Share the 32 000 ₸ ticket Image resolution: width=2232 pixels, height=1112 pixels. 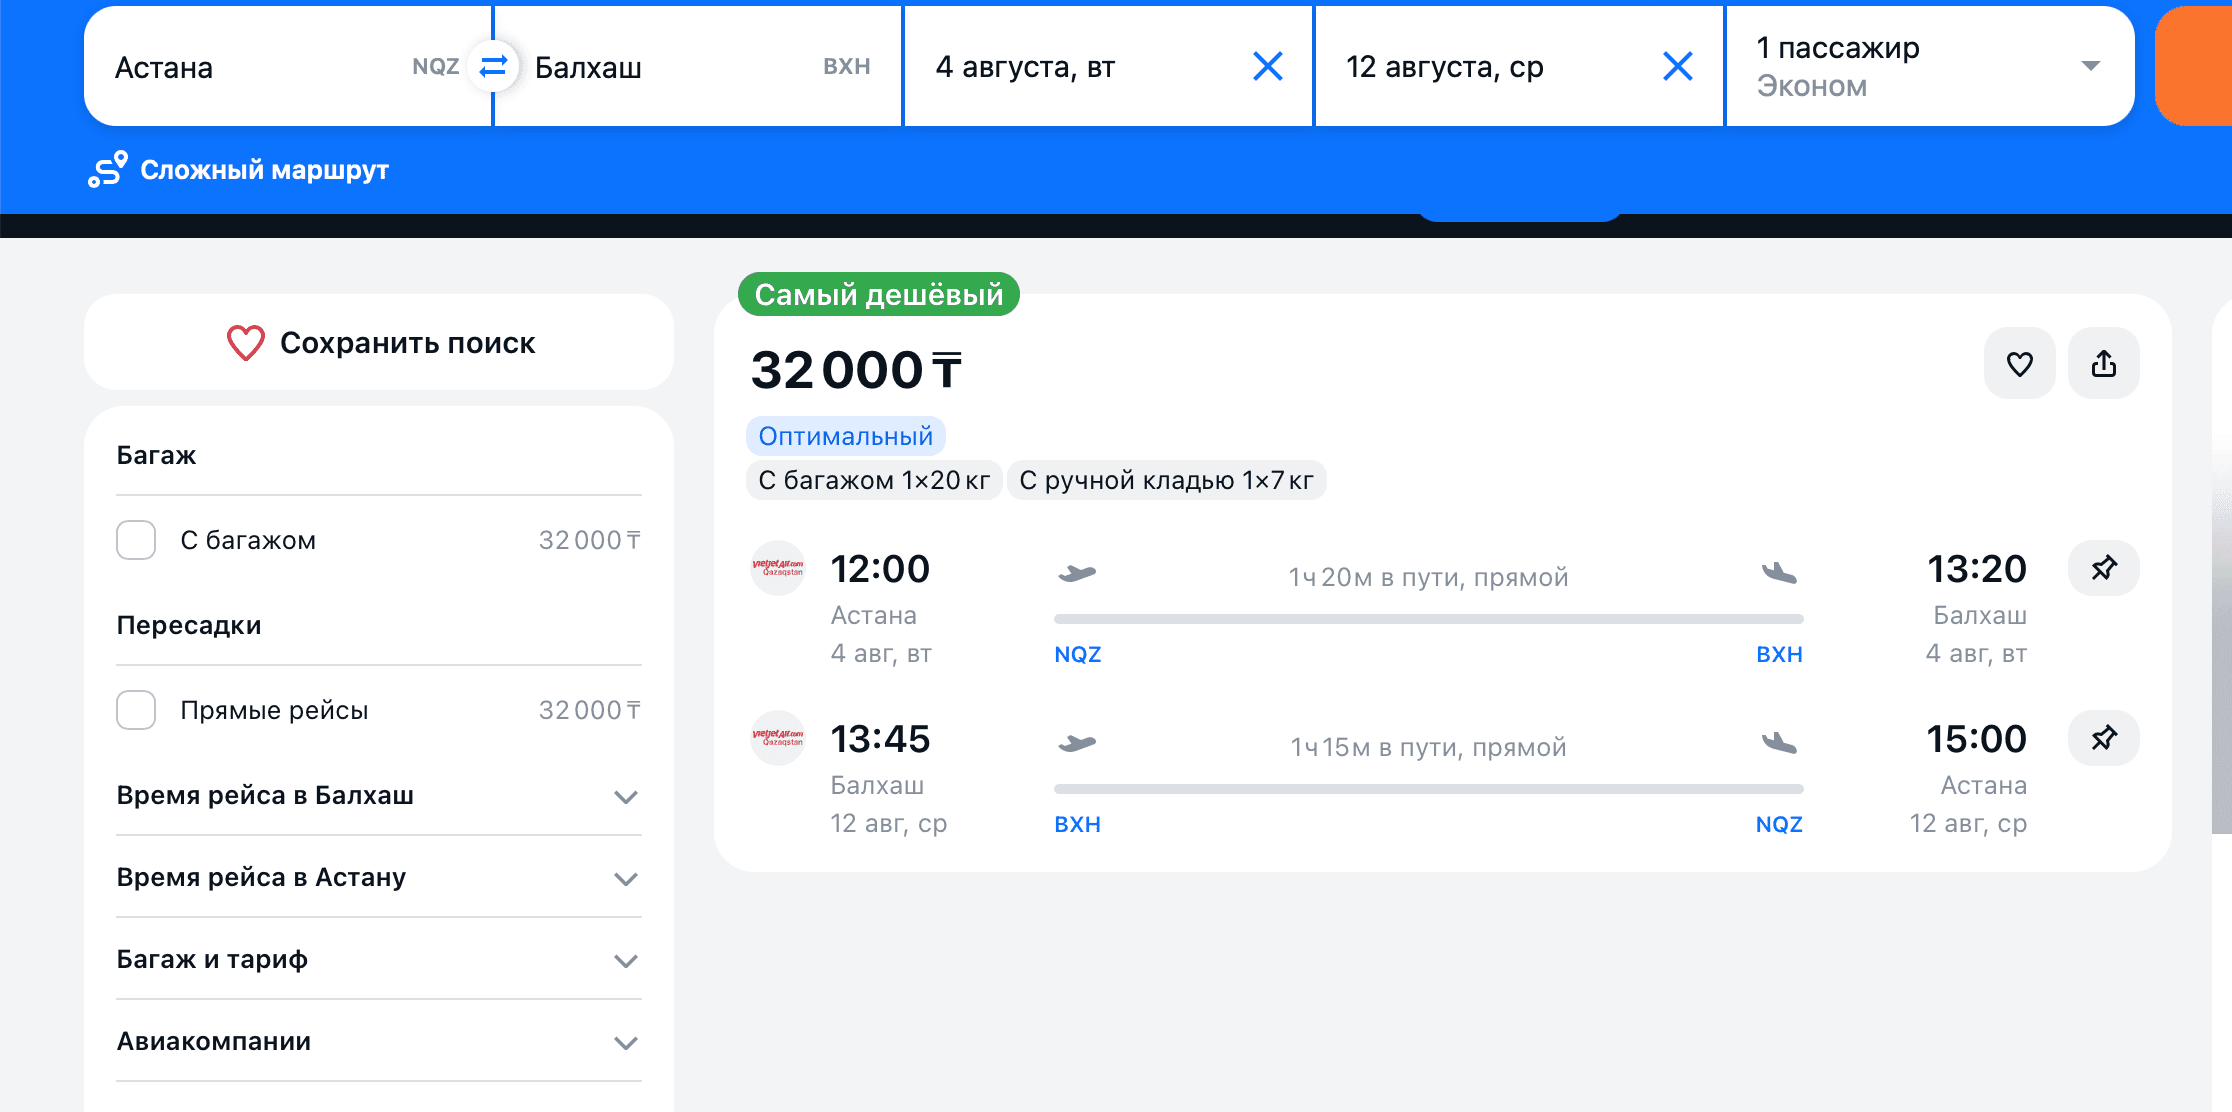(x=2104, y=363)
